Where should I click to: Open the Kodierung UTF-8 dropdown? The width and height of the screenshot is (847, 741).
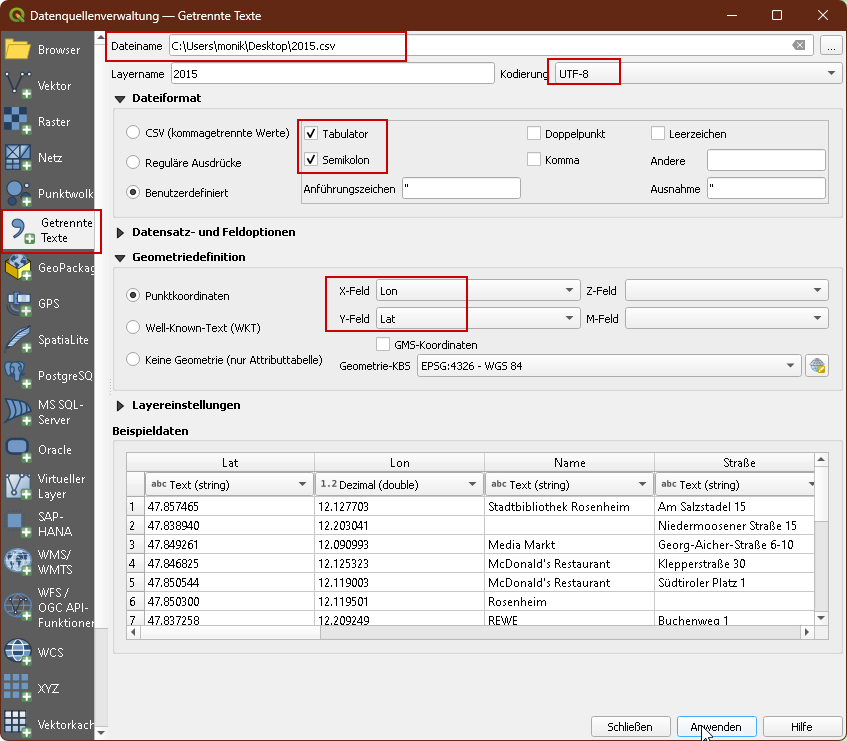click(x=696, y=74)
